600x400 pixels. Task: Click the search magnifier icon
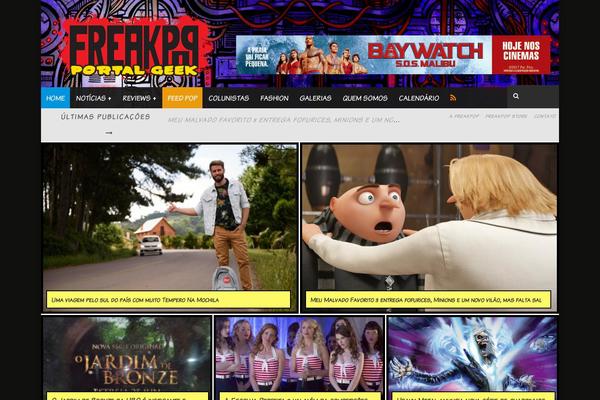tap(516, 96)
